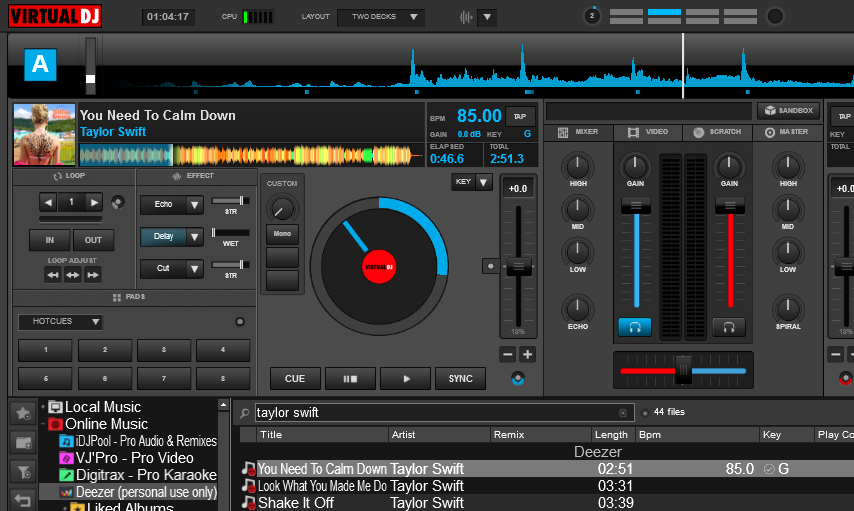This screenshot has width=854, height=511.
Task: Expand the Local Music tree node
Action: (43, 406)
